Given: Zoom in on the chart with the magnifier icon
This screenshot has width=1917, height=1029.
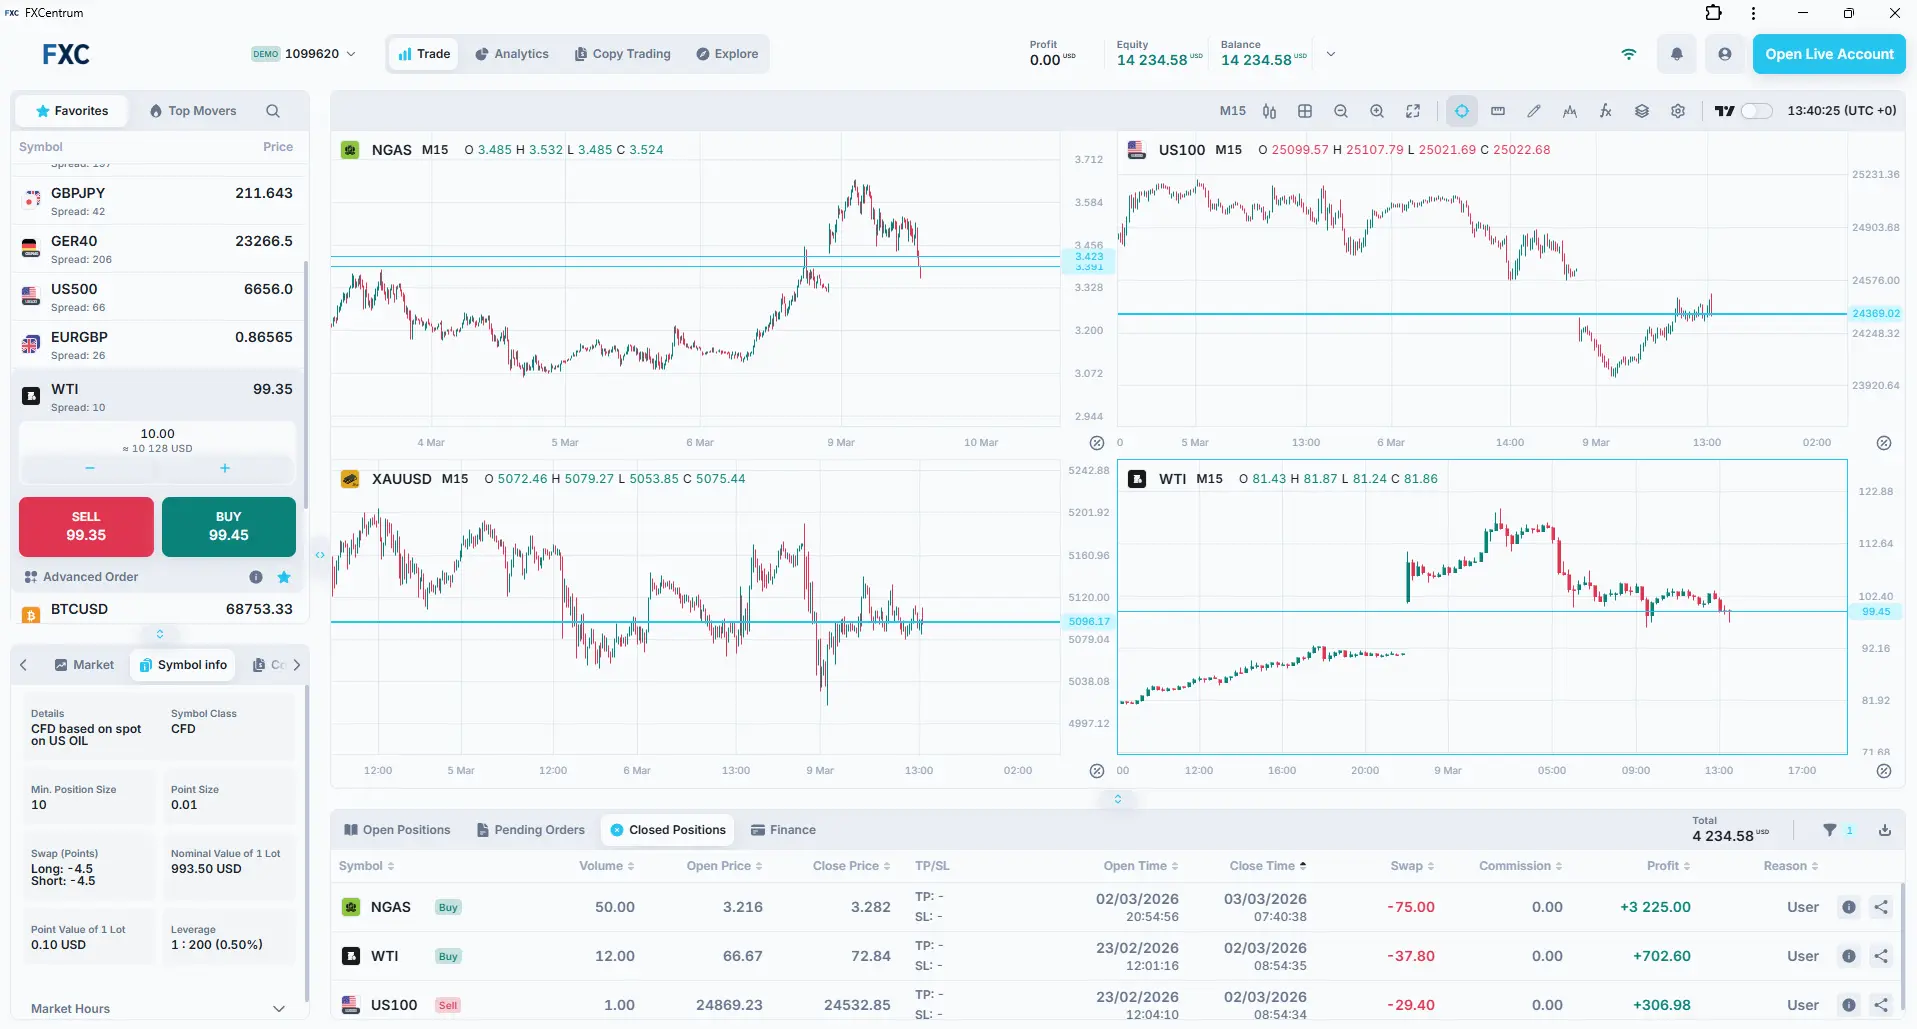Looking at the screenshot, I should pos(1376,110).
